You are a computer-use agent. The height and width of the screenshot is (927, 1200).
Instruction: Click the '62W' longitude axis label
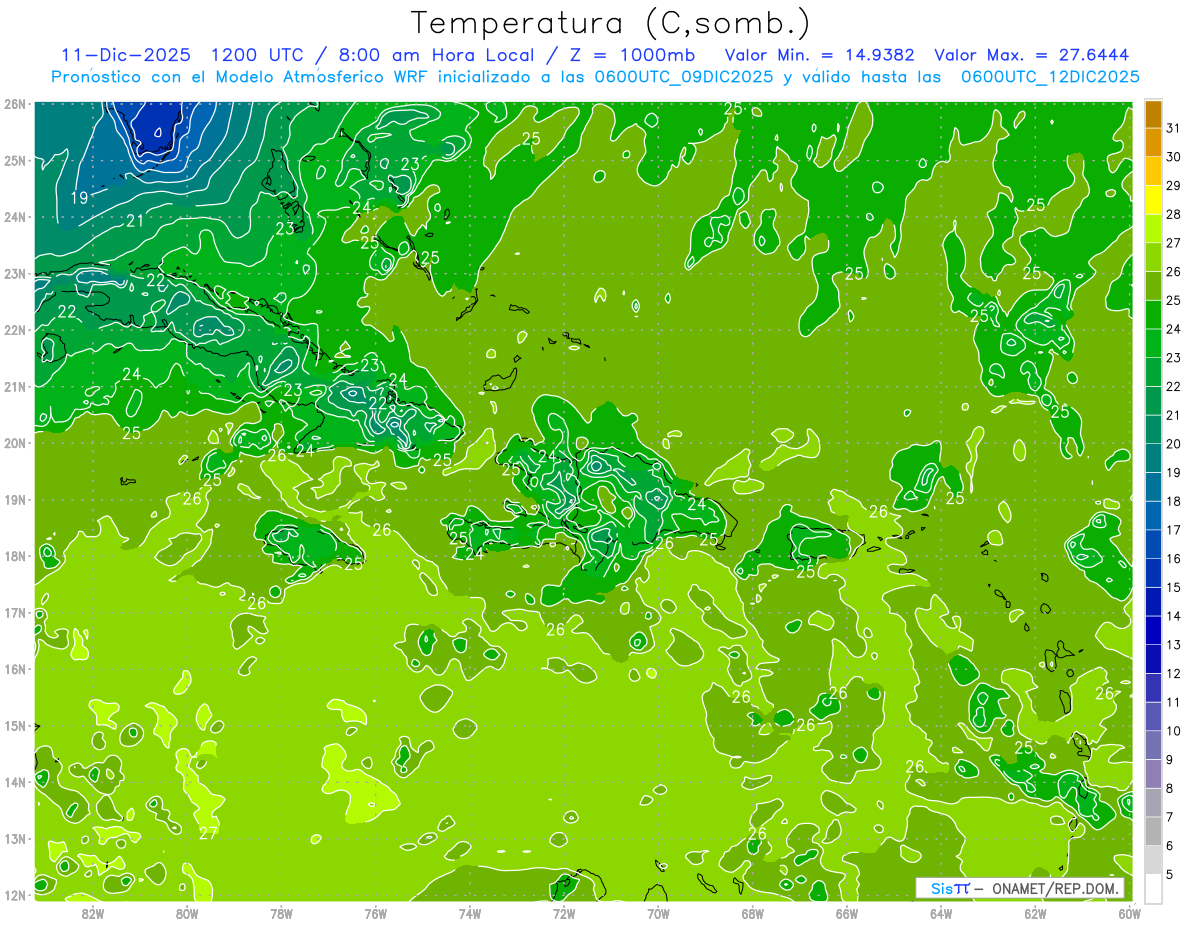pyautogui.click(x=1035, y=914)
